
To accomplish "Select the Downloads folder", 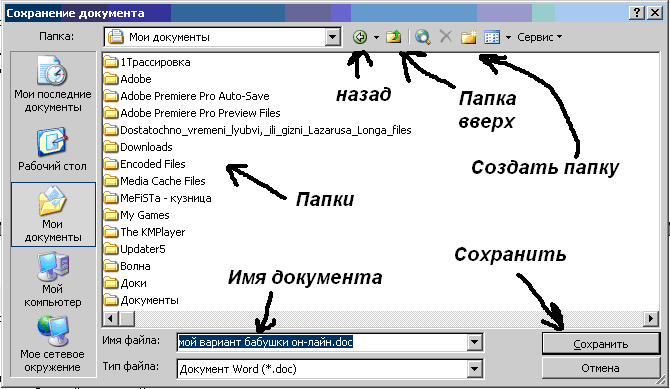I will [x=138, y=147].
